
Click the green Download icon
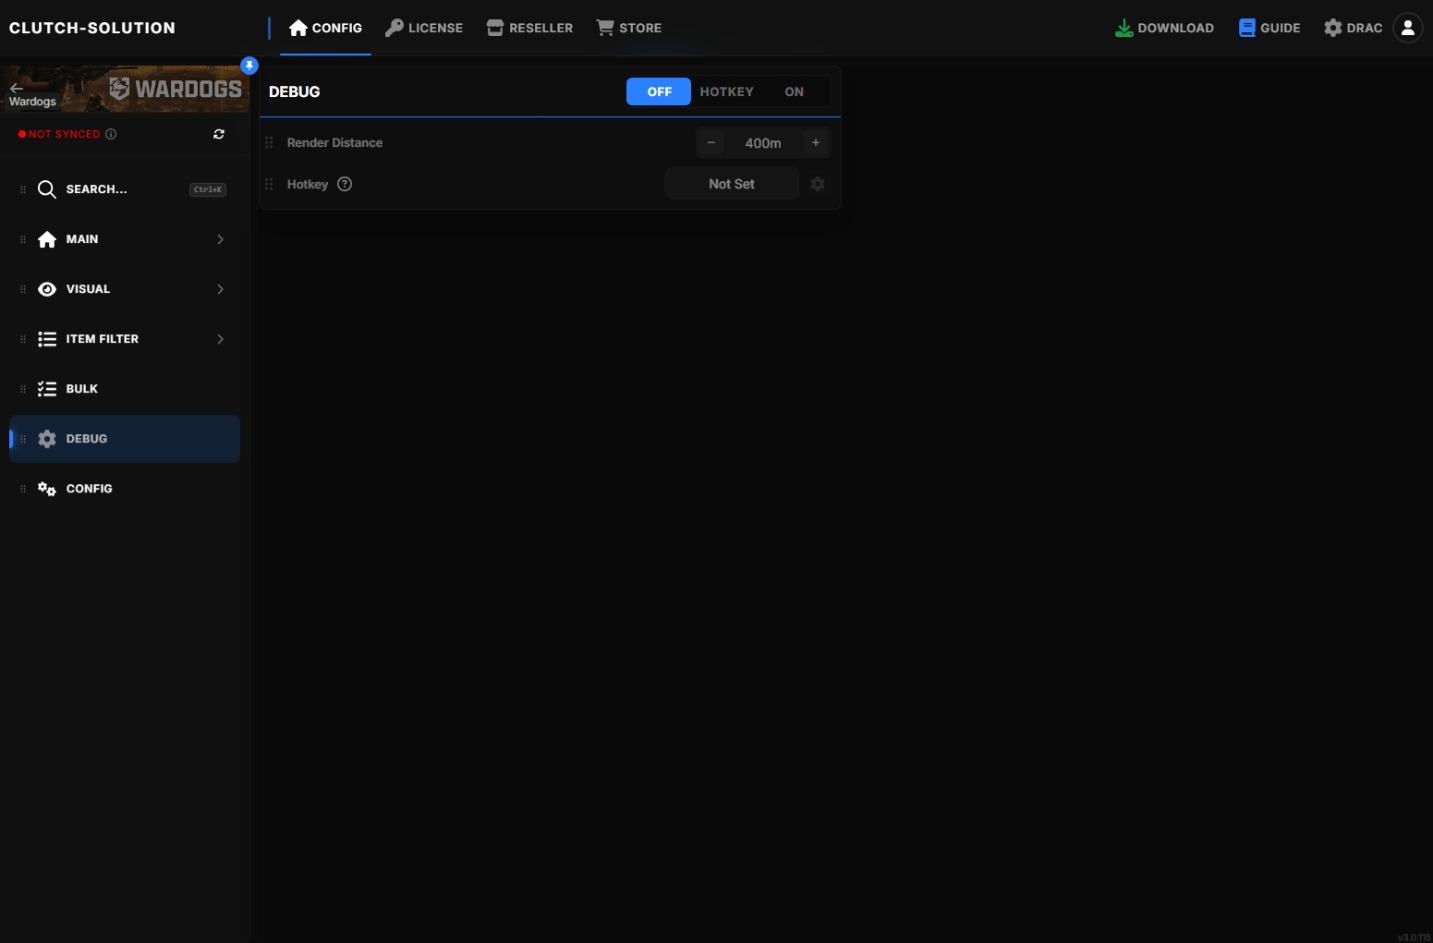click(x=1124, y=28)
